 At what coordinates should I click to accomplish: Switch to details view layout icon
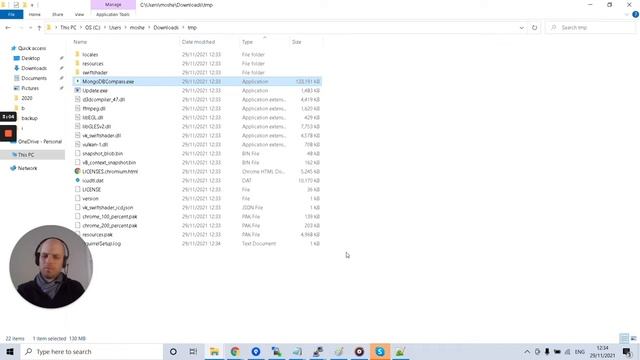click(624, 338)
